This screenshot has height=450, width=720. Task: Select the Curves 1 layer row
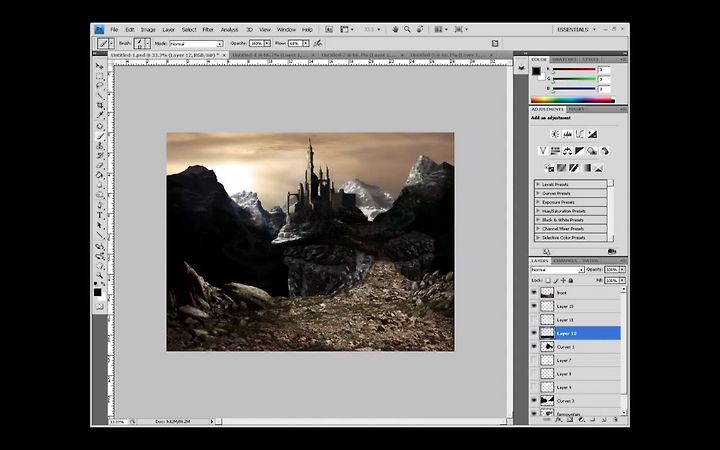click(575, 347)
